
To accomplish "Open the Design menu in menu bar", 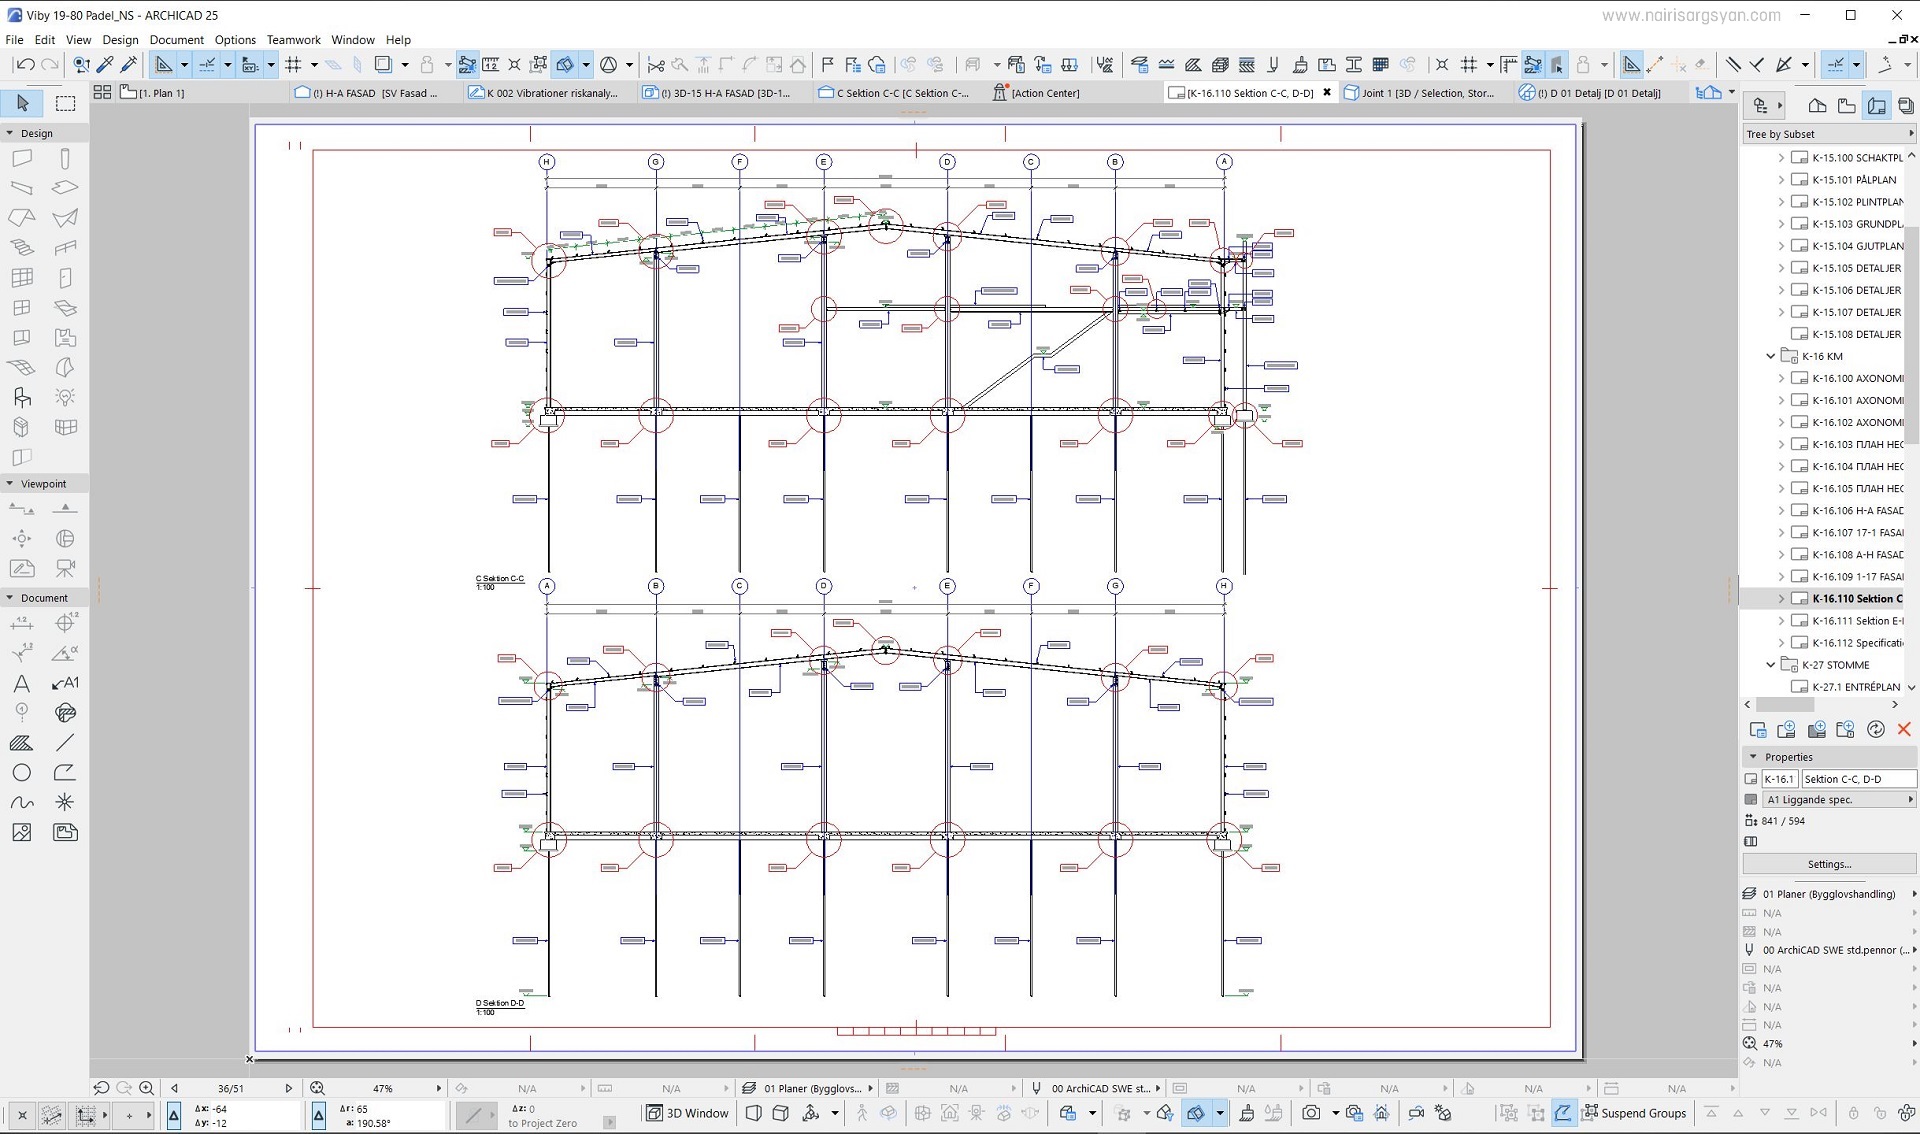I will tap(120, 39).
